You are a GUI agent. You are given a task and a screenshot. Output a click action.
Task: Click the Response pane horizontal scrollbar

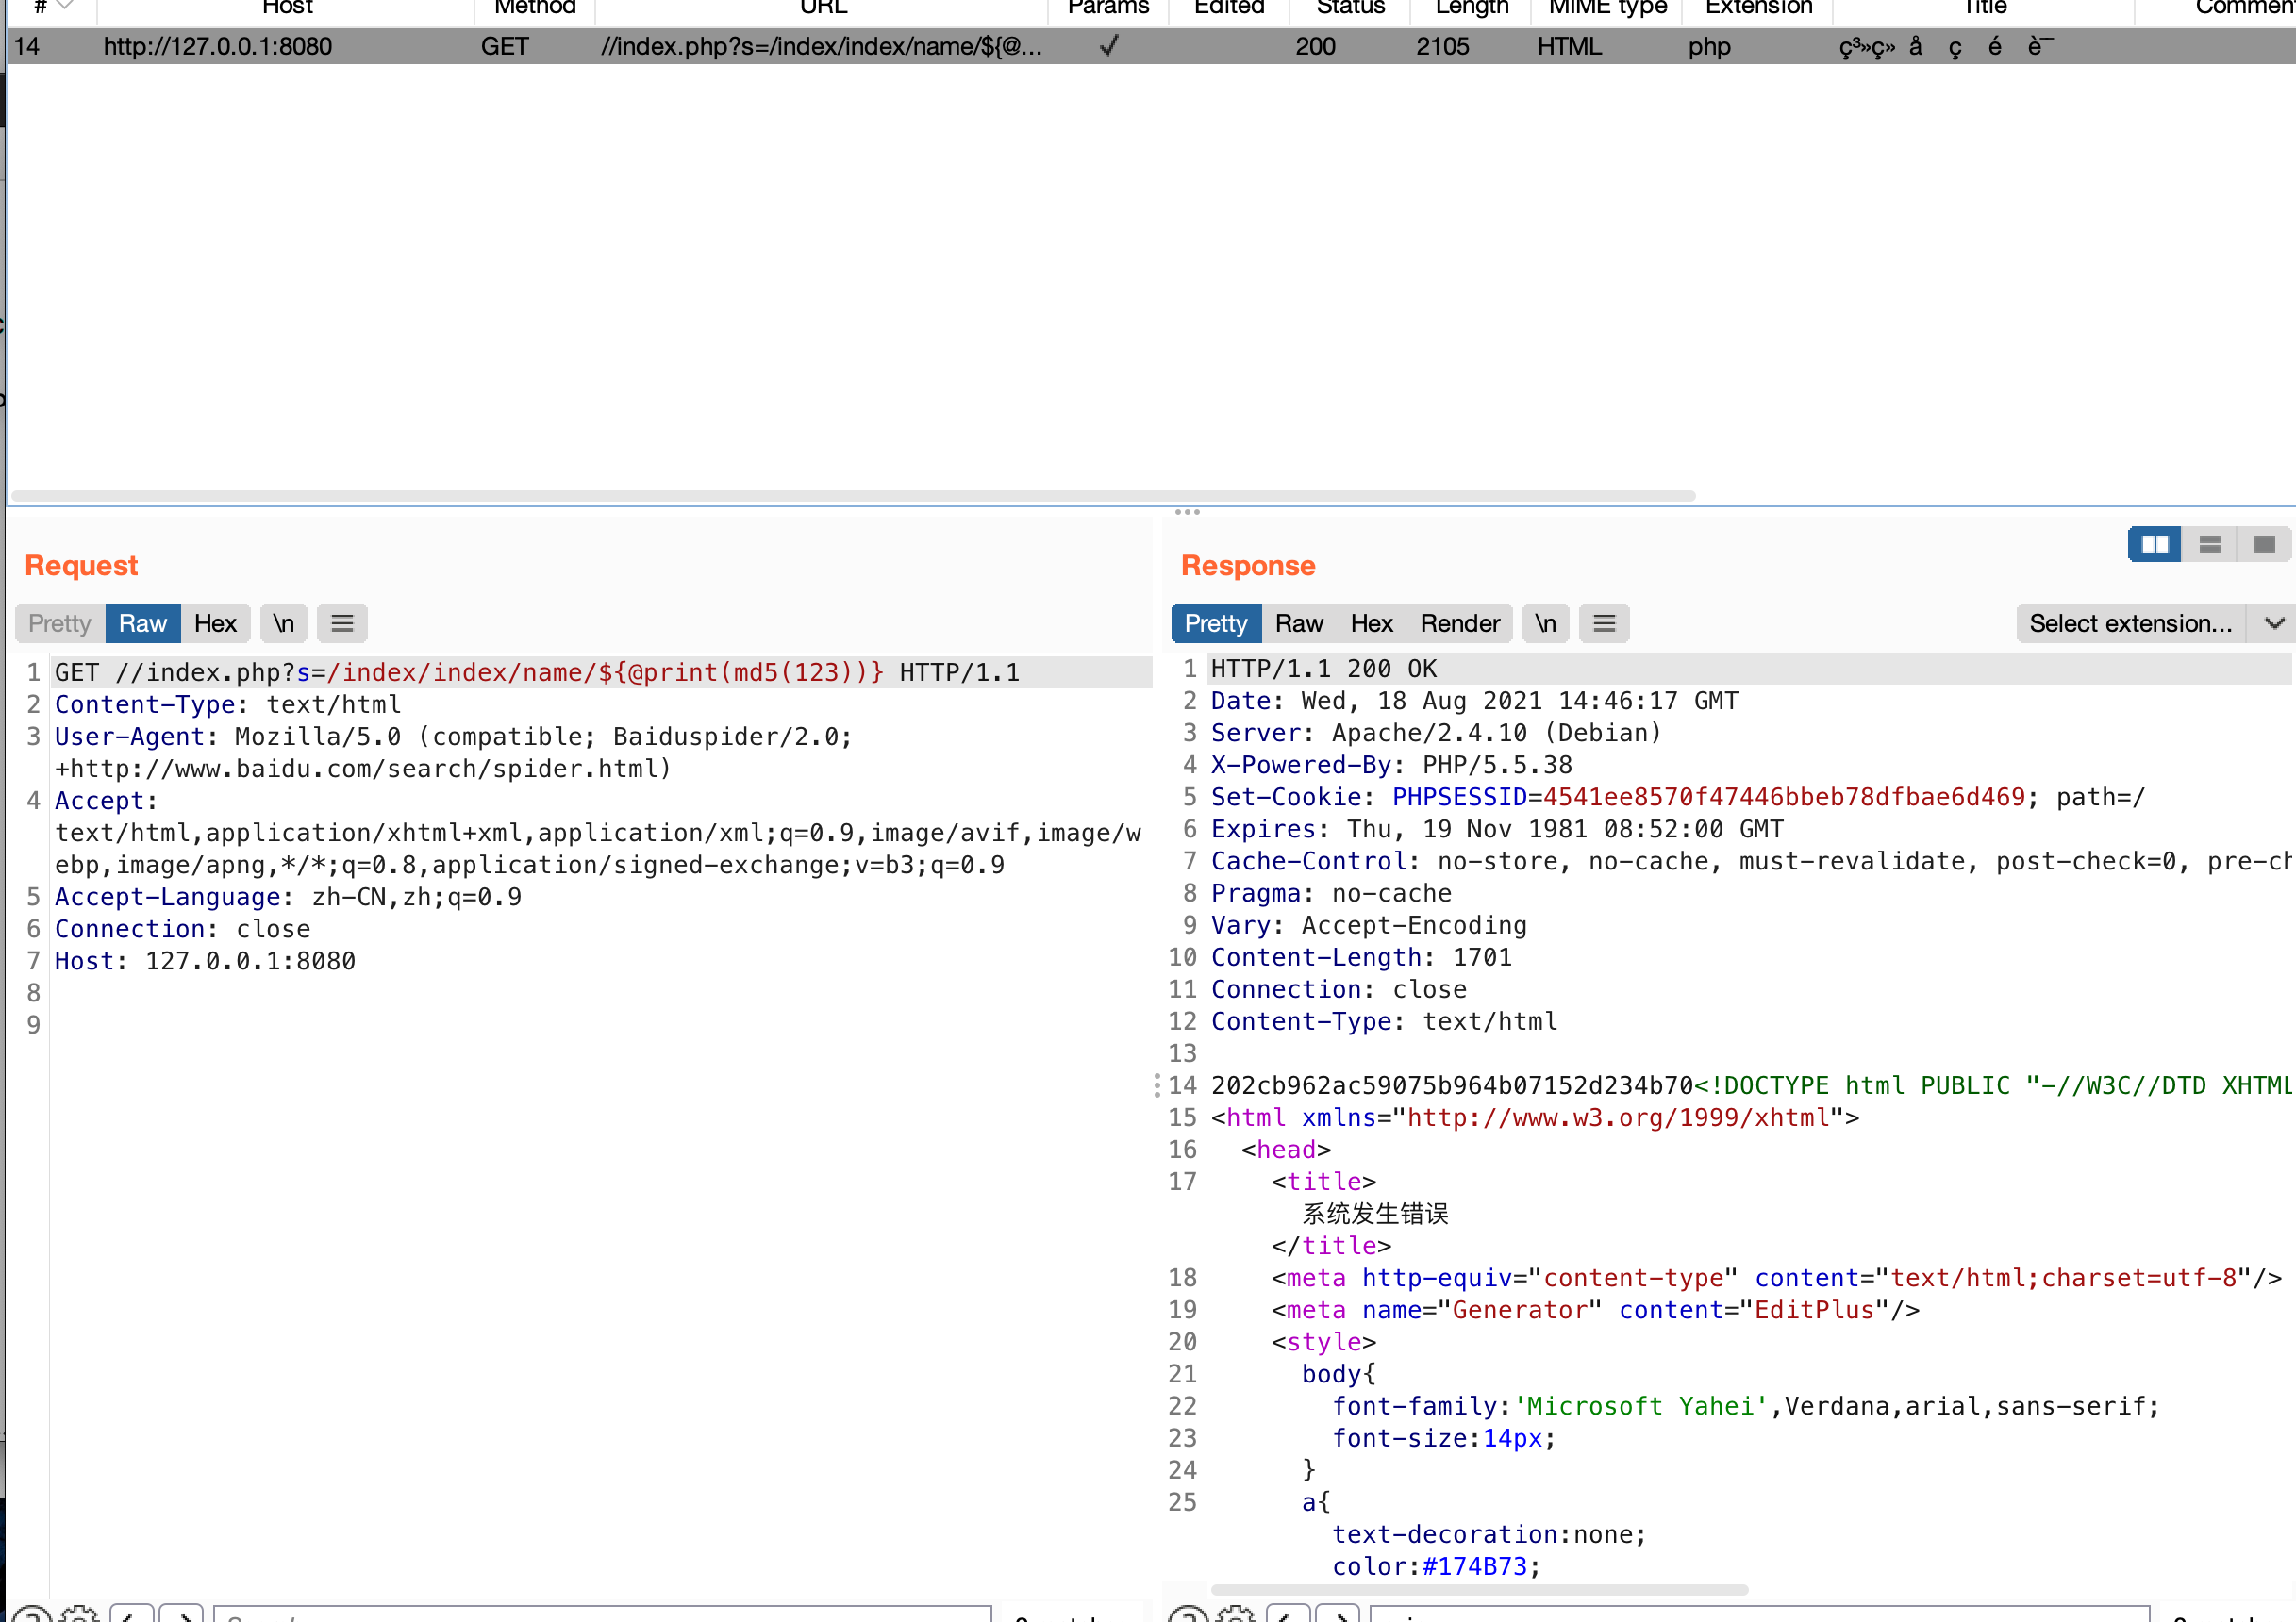(1479, 1589)
